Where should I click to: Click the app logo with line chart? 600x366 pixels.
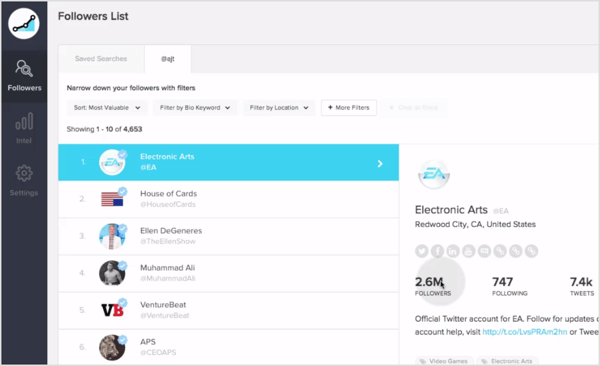pos(24,24)
